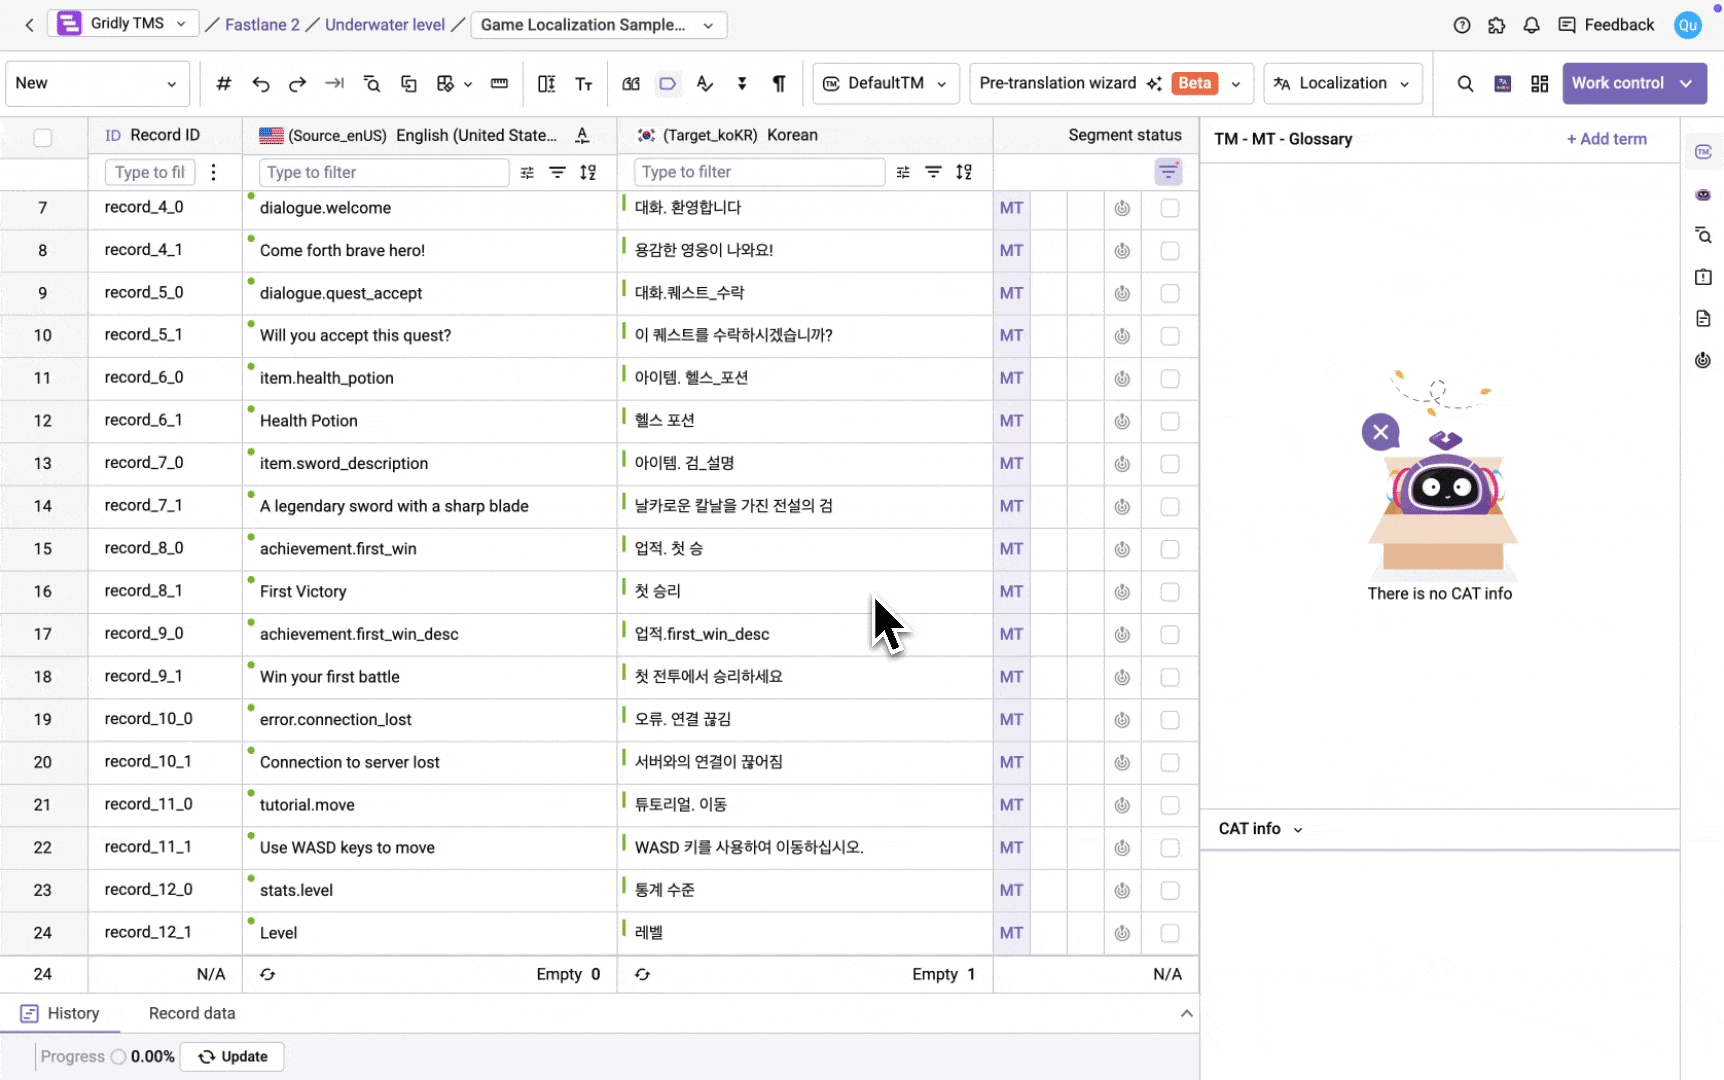Switch to the Record data tab

pyautogui.click(x=192, y=1013)
